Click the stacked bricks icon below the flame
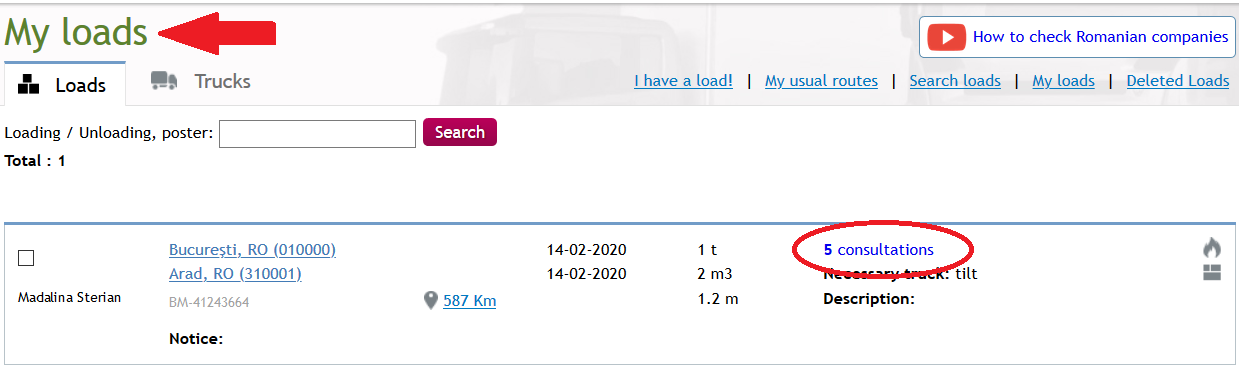Screen dimensions: 1239x371 click(1212, 272)
